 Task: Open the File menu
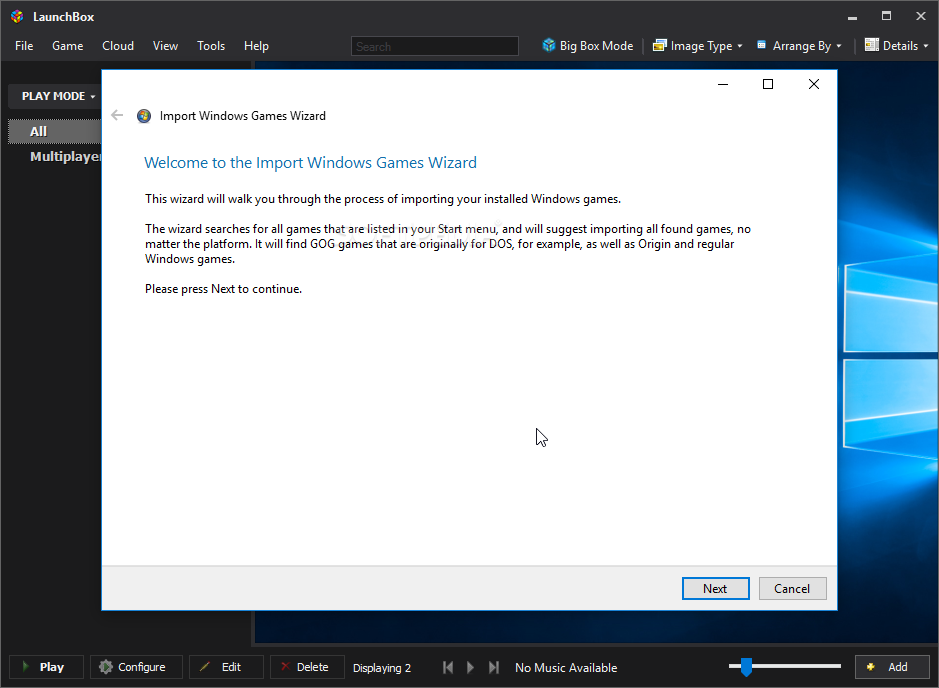tap(24, 46)
